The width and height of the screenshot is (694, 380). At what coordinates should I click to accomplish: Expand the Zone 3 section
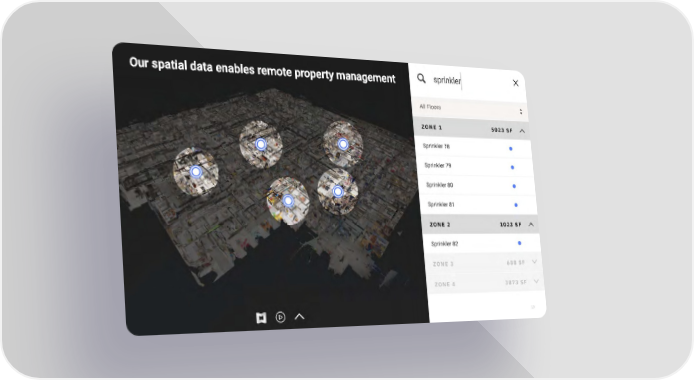482,263
